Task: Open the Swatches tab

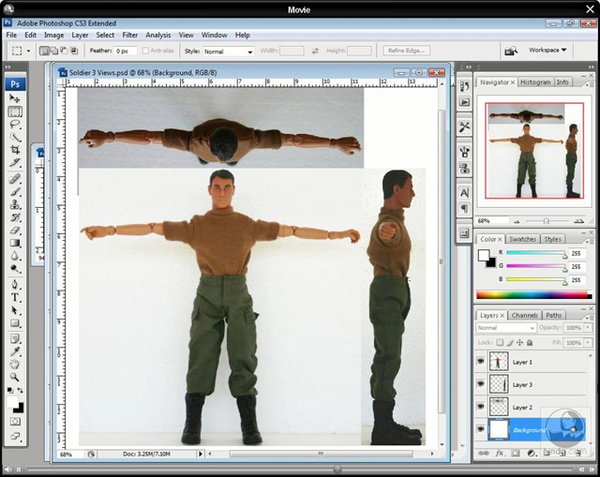Action: pyautogui.click(x=522, y=239)
